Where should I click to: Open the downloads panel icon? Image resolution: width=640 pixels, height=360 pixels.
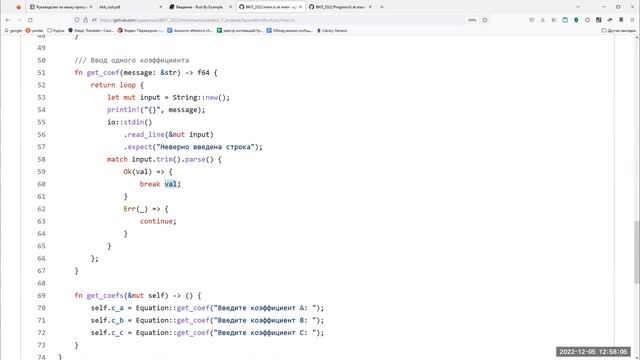(x=542, y=20)
